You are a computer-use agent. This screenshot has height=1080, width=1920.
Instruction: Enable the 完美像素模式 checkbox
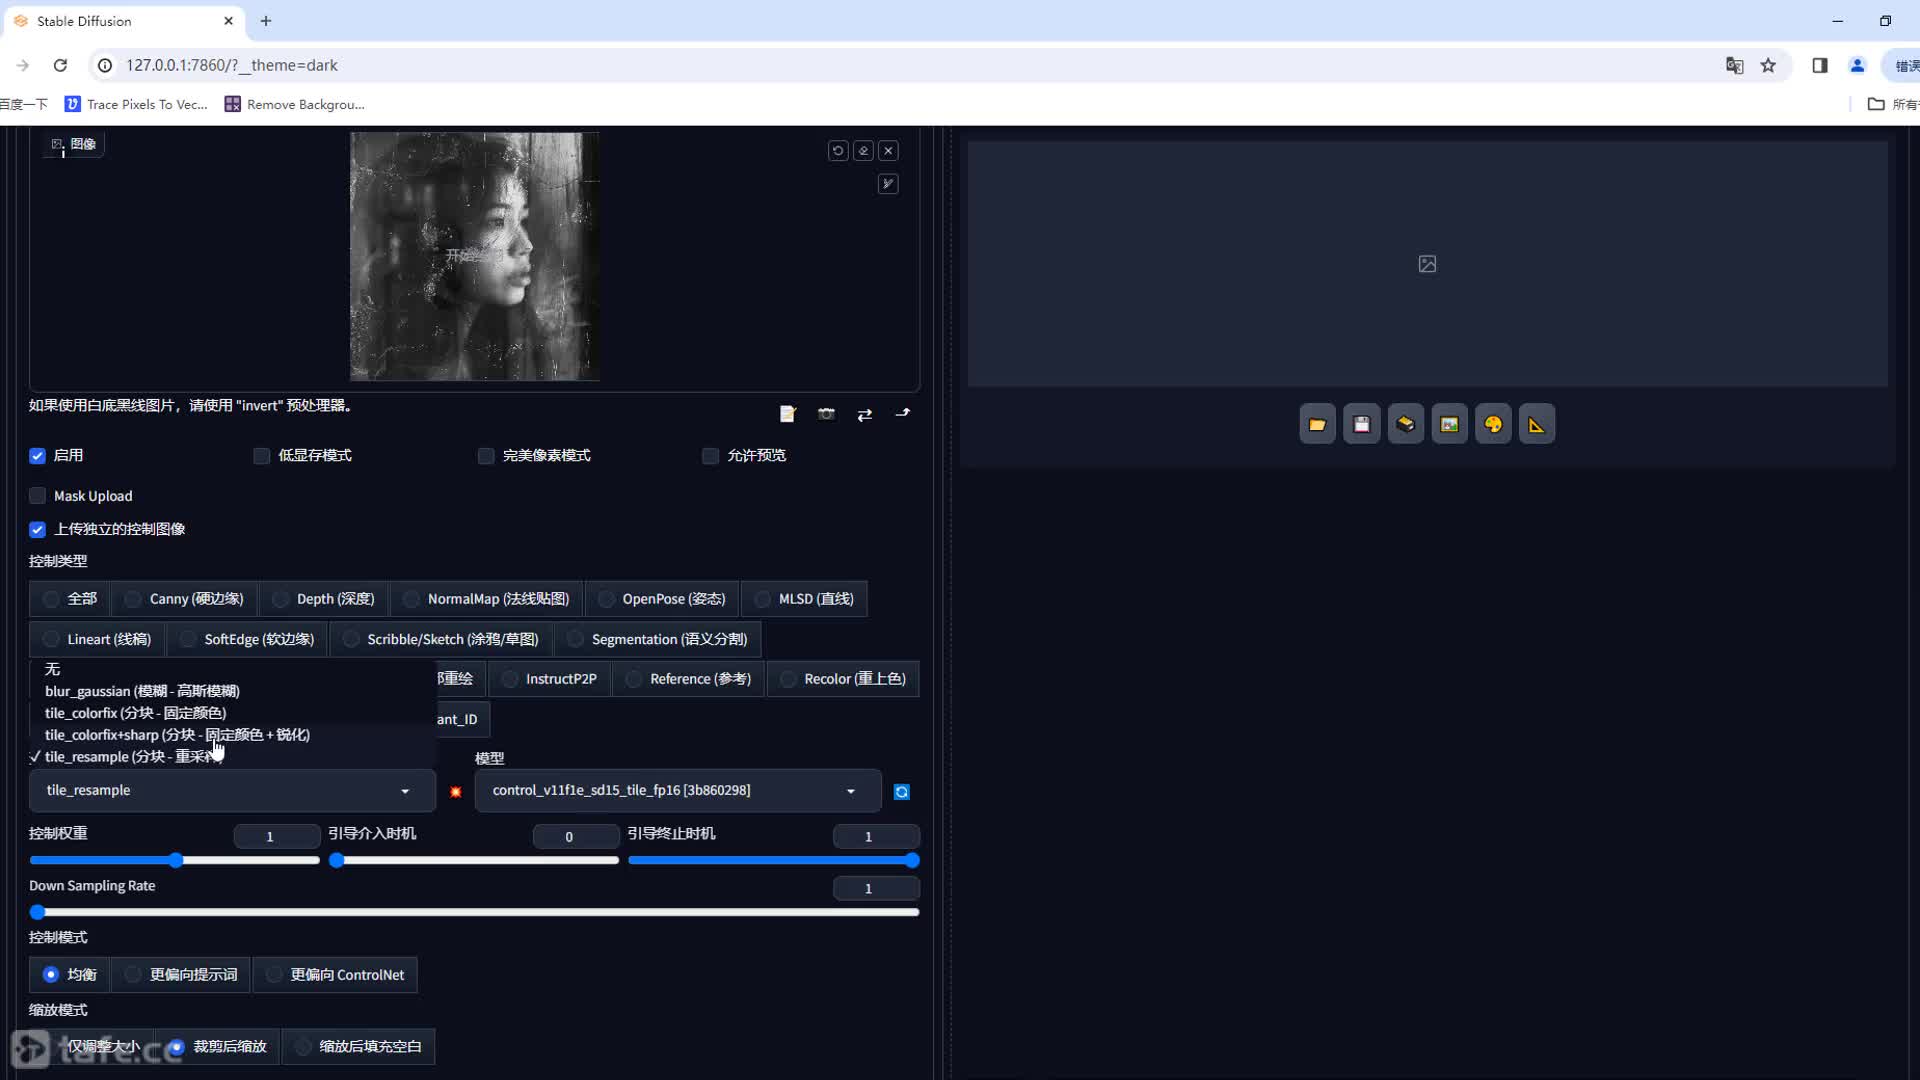(x=486, y=456)
